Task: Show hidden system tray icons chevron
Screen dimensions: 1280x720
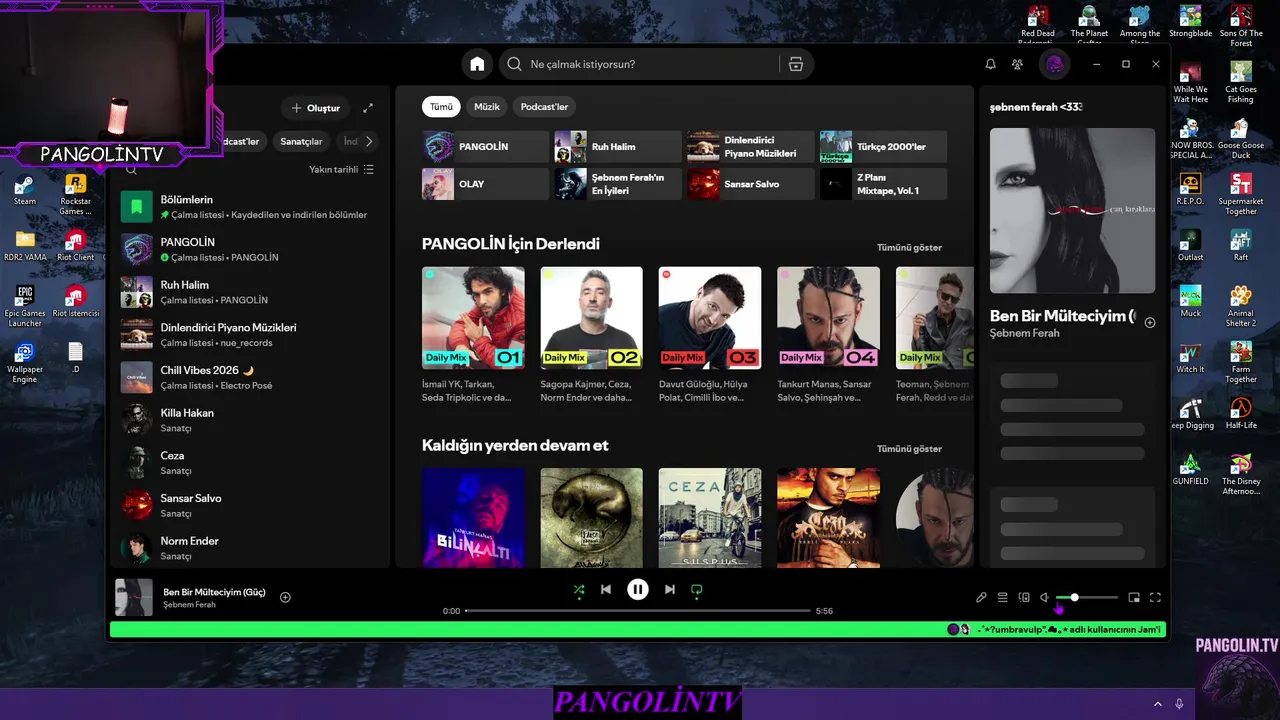Action: 1158,704
